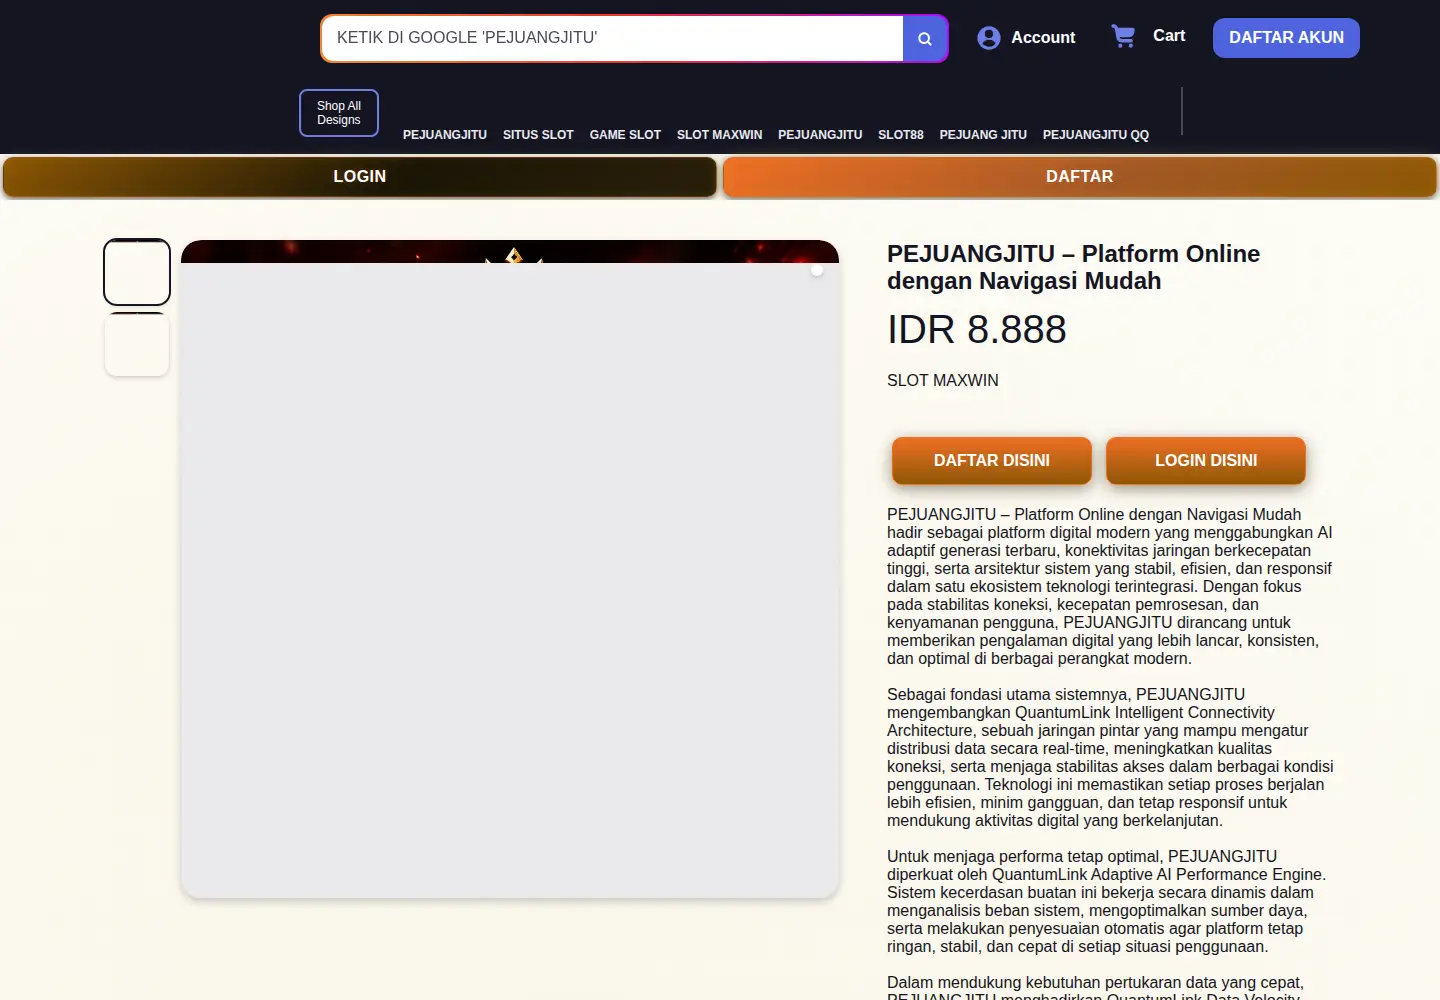Select the first product thumbnail
This screenshot has height=1000, width=1440.
[137, 272]
